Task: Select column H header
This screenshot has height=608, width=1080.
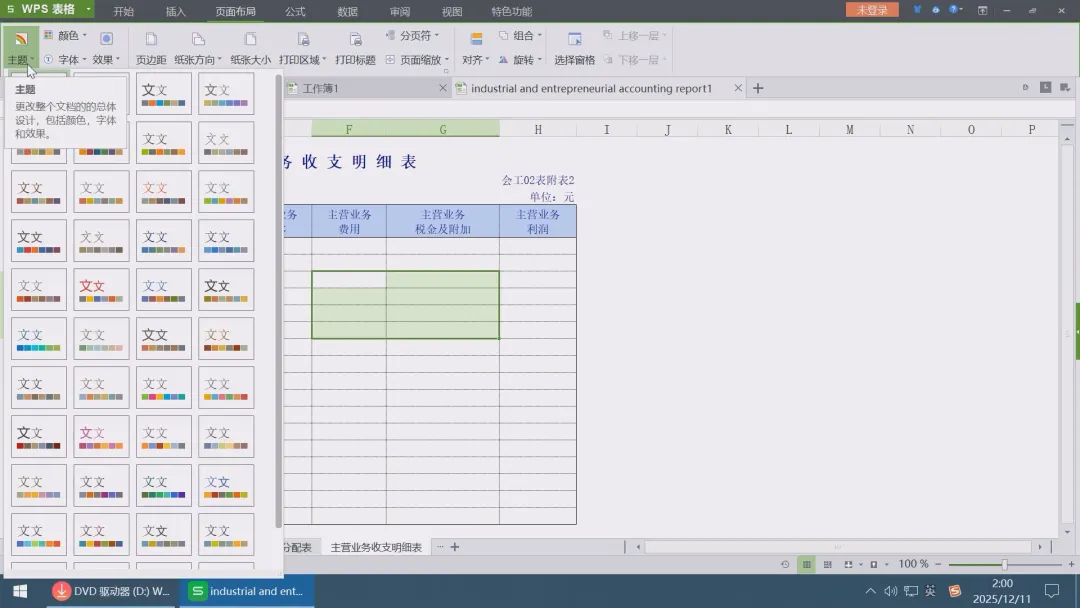Action: click(x=538, y=129)
